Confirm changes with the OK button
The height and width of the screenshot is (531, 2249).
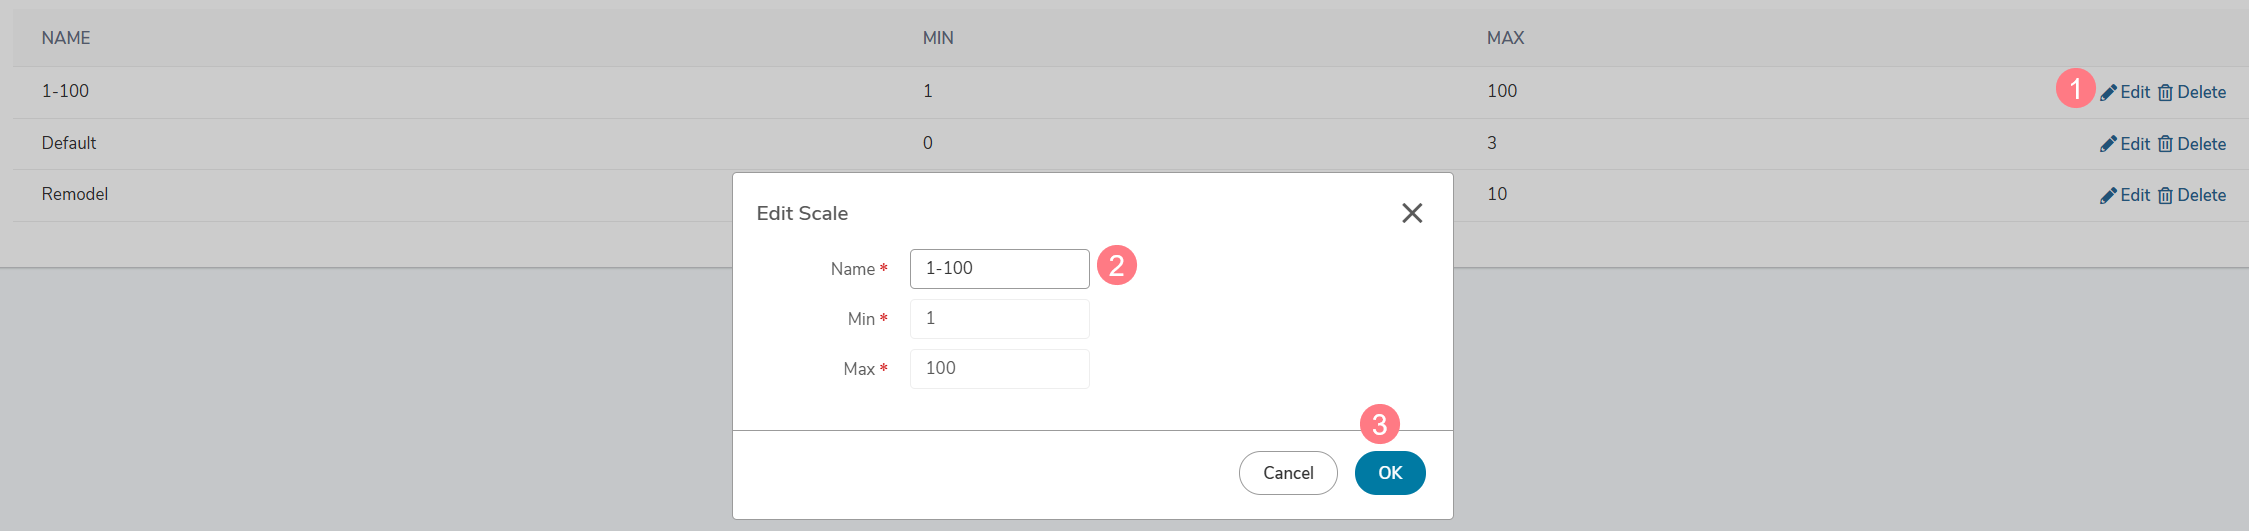(1390, 473)
